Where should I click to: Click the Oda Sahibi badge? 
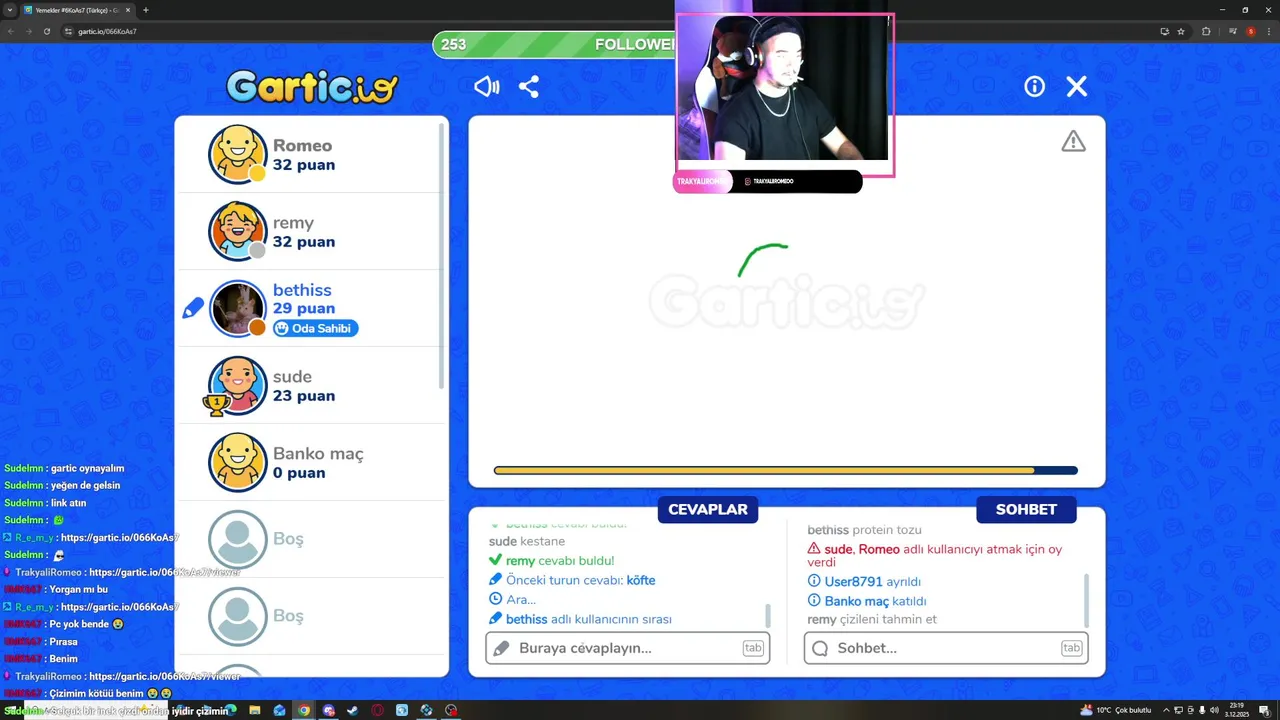pos(316,328)
